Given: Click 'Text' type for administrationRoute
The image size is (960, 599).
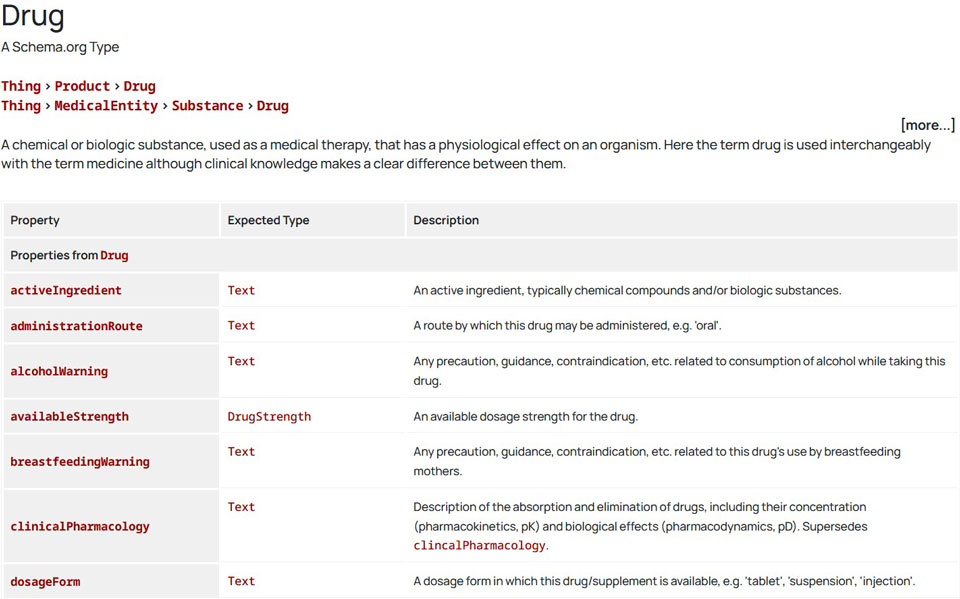Looking at the screenshot, I should coord(241,326).
